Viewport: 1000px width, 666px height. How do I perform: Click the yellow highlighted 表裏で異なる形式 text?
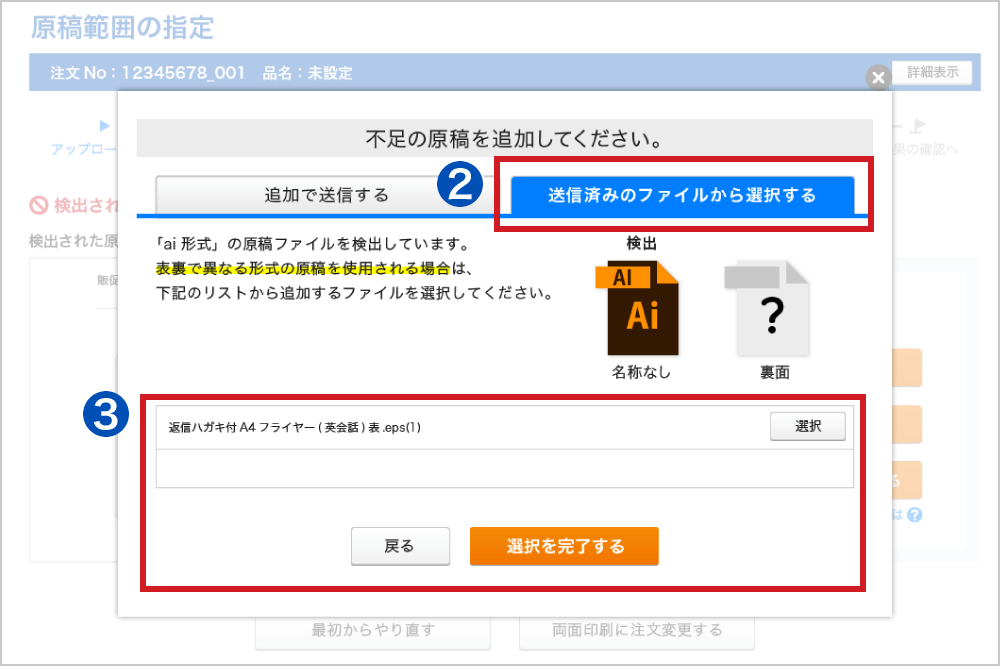(x=302, y=269)
